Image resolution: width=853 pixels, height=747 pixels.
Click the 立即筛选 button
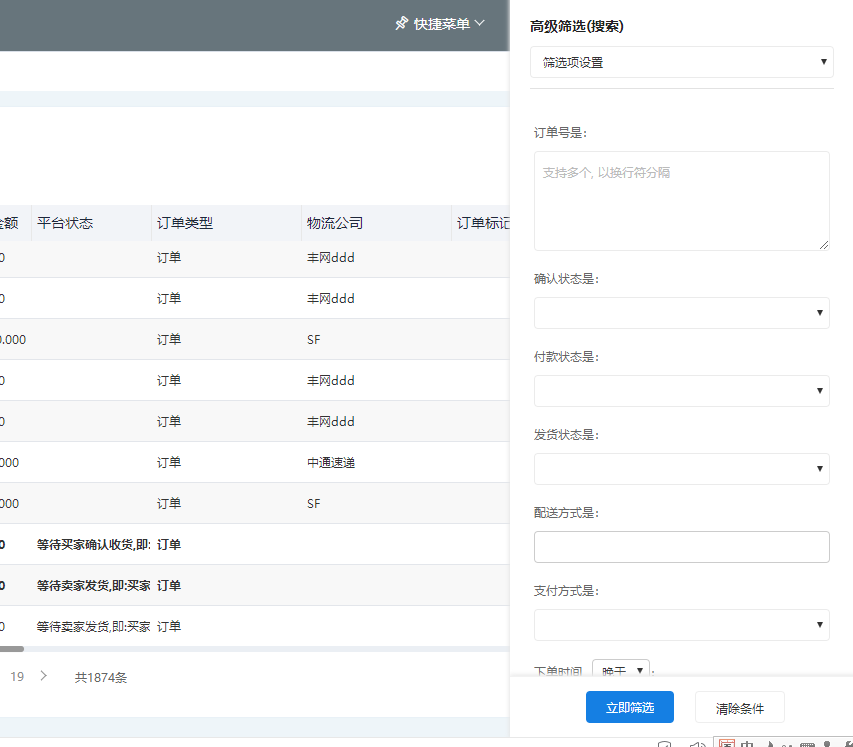pos(629,707)
